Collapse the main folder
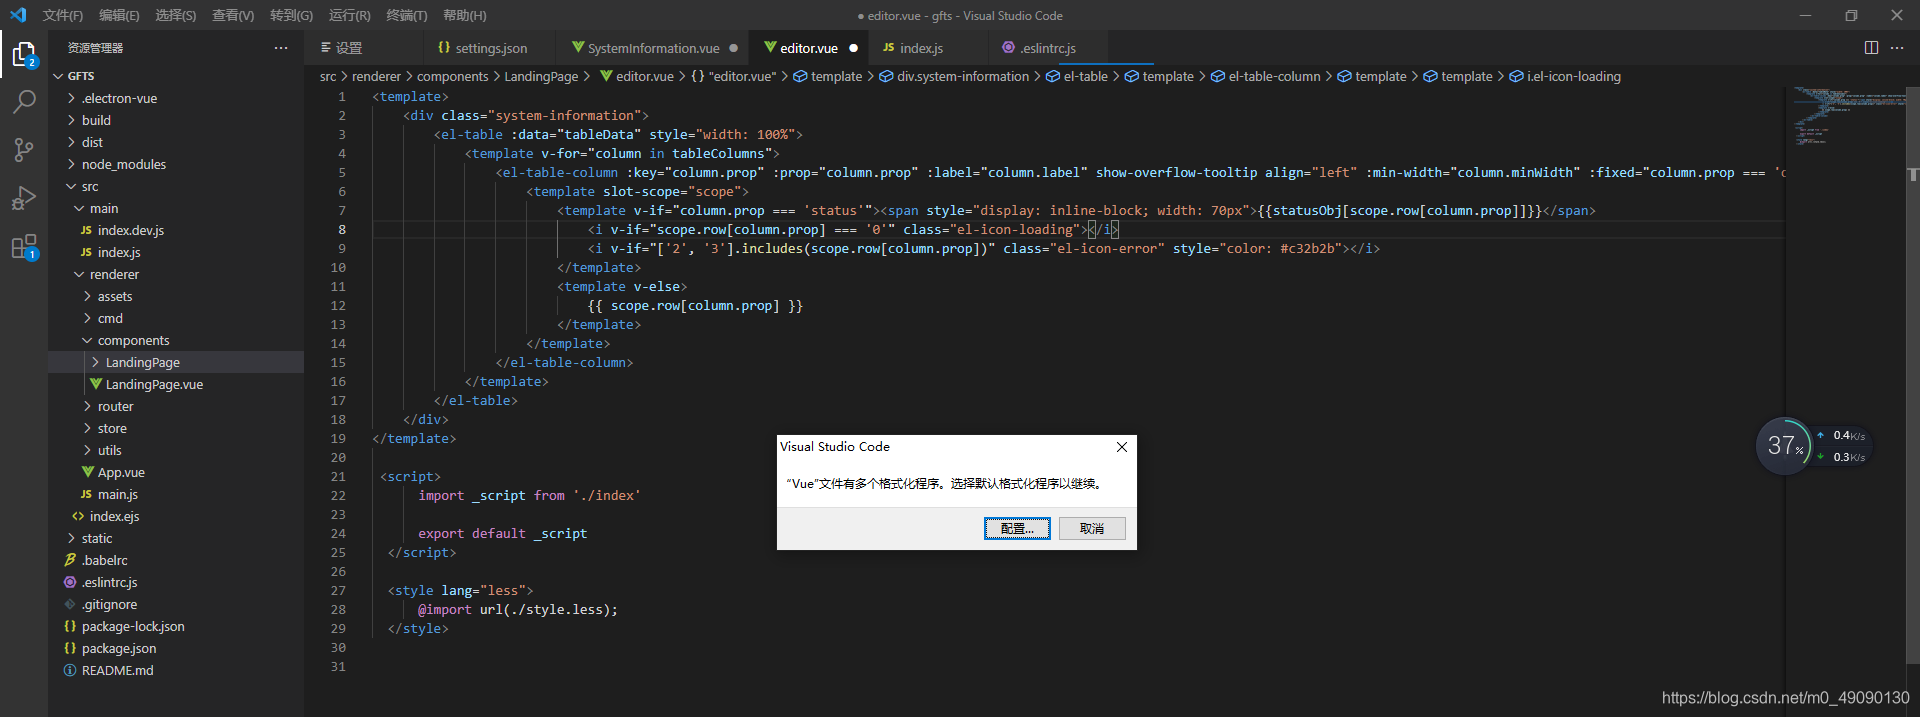 (x=176, y=208)
